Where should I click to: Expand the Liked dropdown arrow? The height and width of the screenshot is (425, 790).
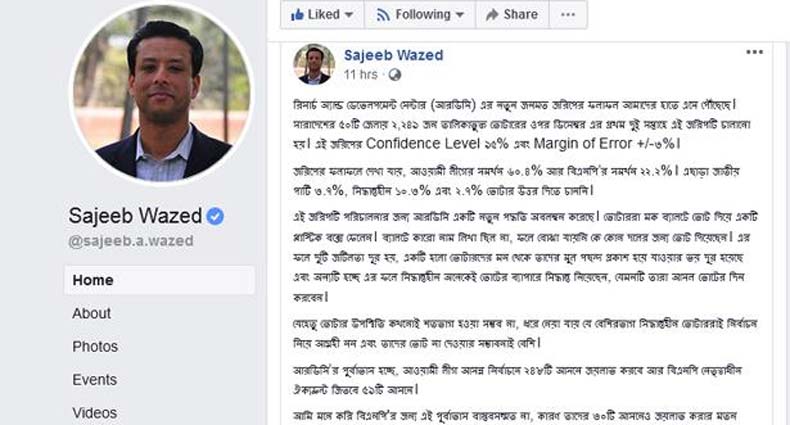click(x=348, y=15)
